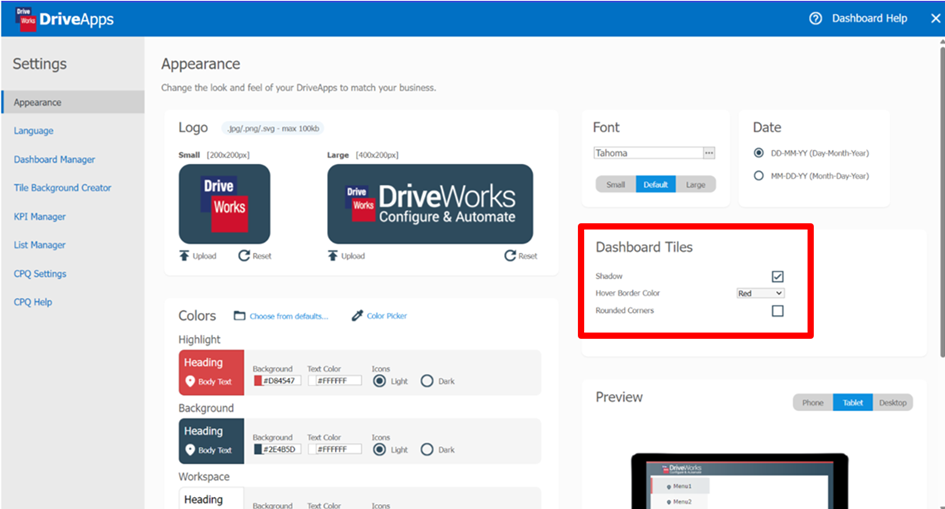Viewport: 945px width, 509px height.
Task: Click the tablet preview image
Action: pyautogui.click(x=739, y=481)
